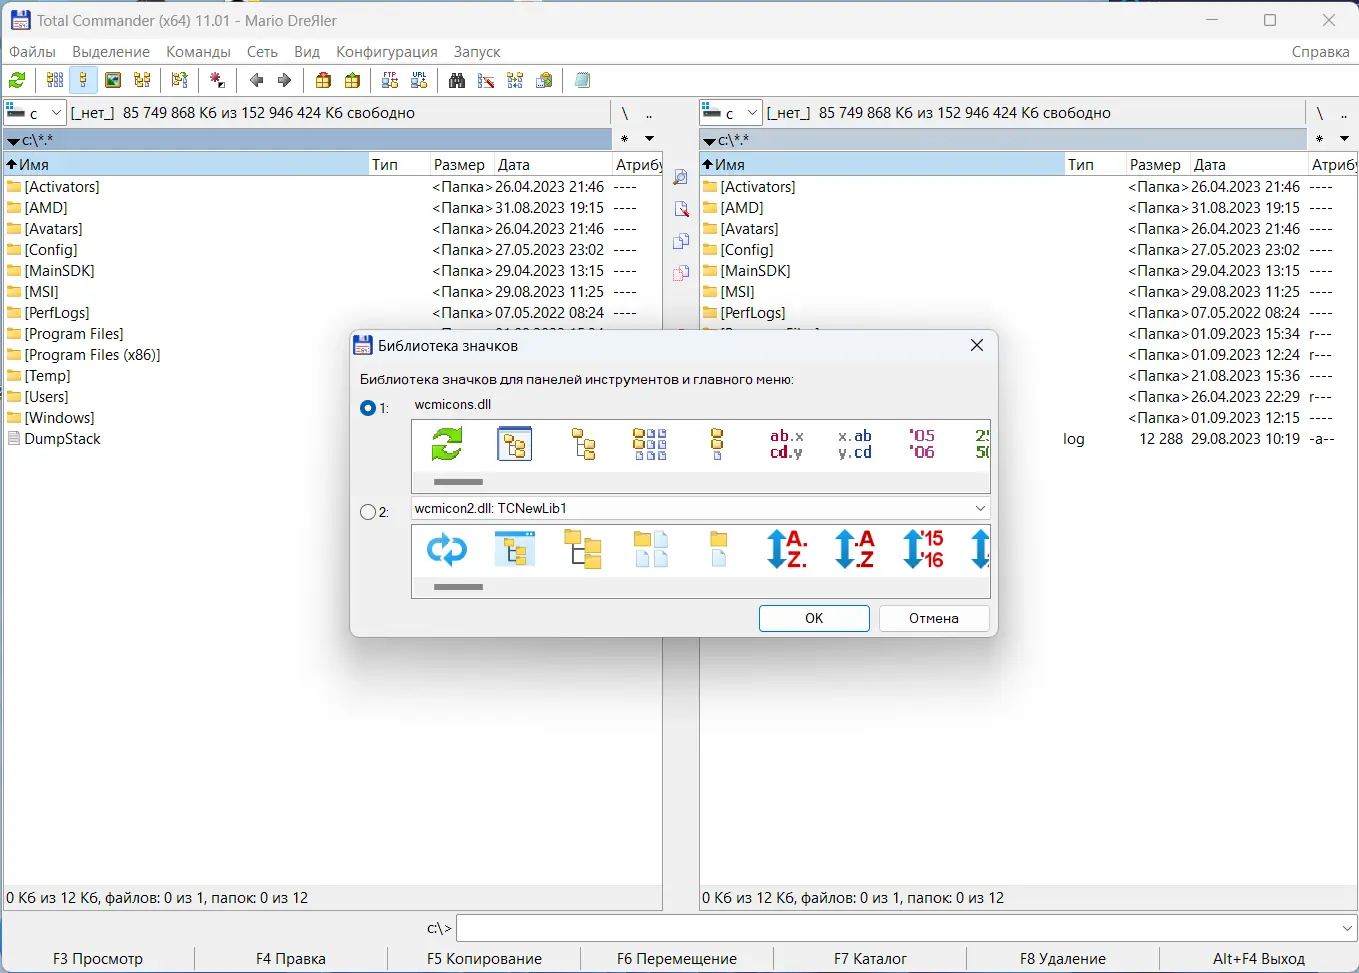The height and width of the screenshot is (973, 1359).
Task: Select [PerfLogs] folder in right panel
Action: (753, 313)
